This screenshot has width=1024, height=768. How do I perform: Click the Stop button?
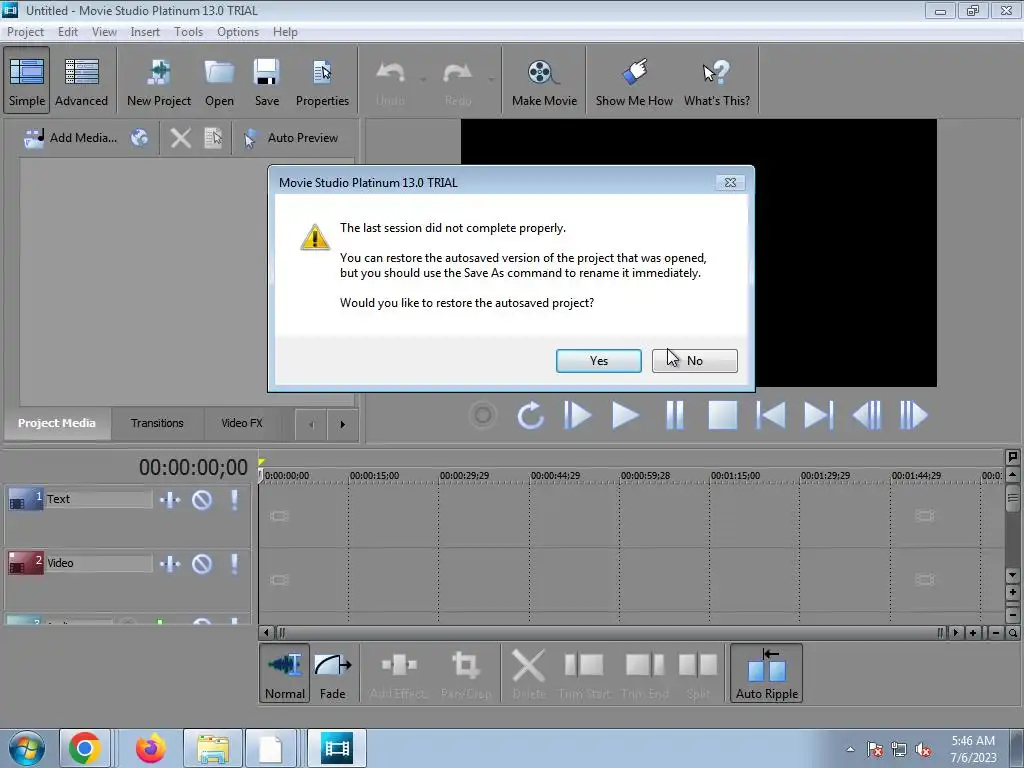pos(723,415)
